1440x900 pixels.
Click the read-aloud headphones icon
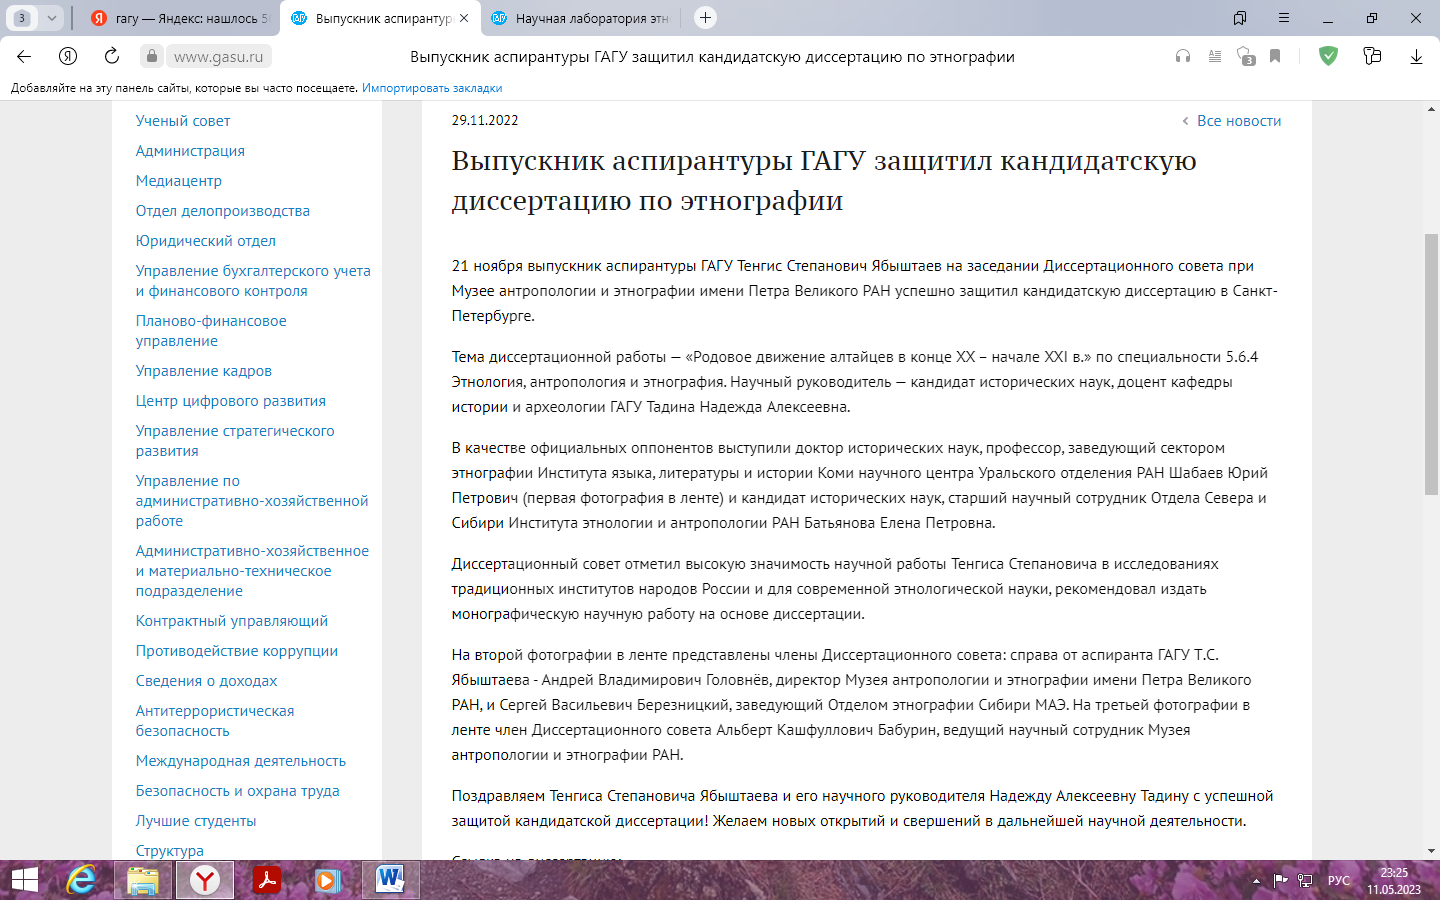(x=1183, y=57)
